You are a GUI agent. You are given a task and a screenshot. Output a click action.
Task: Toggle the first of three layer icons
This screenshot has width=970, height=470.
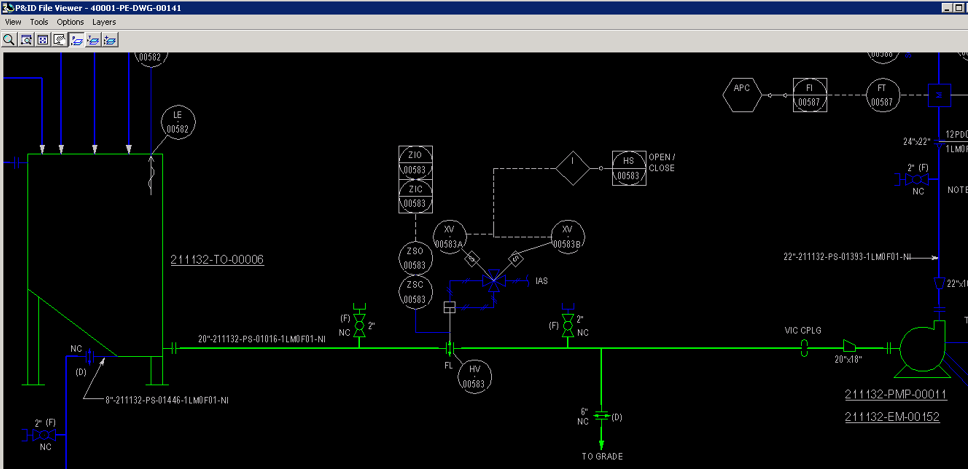pos(77,40)
